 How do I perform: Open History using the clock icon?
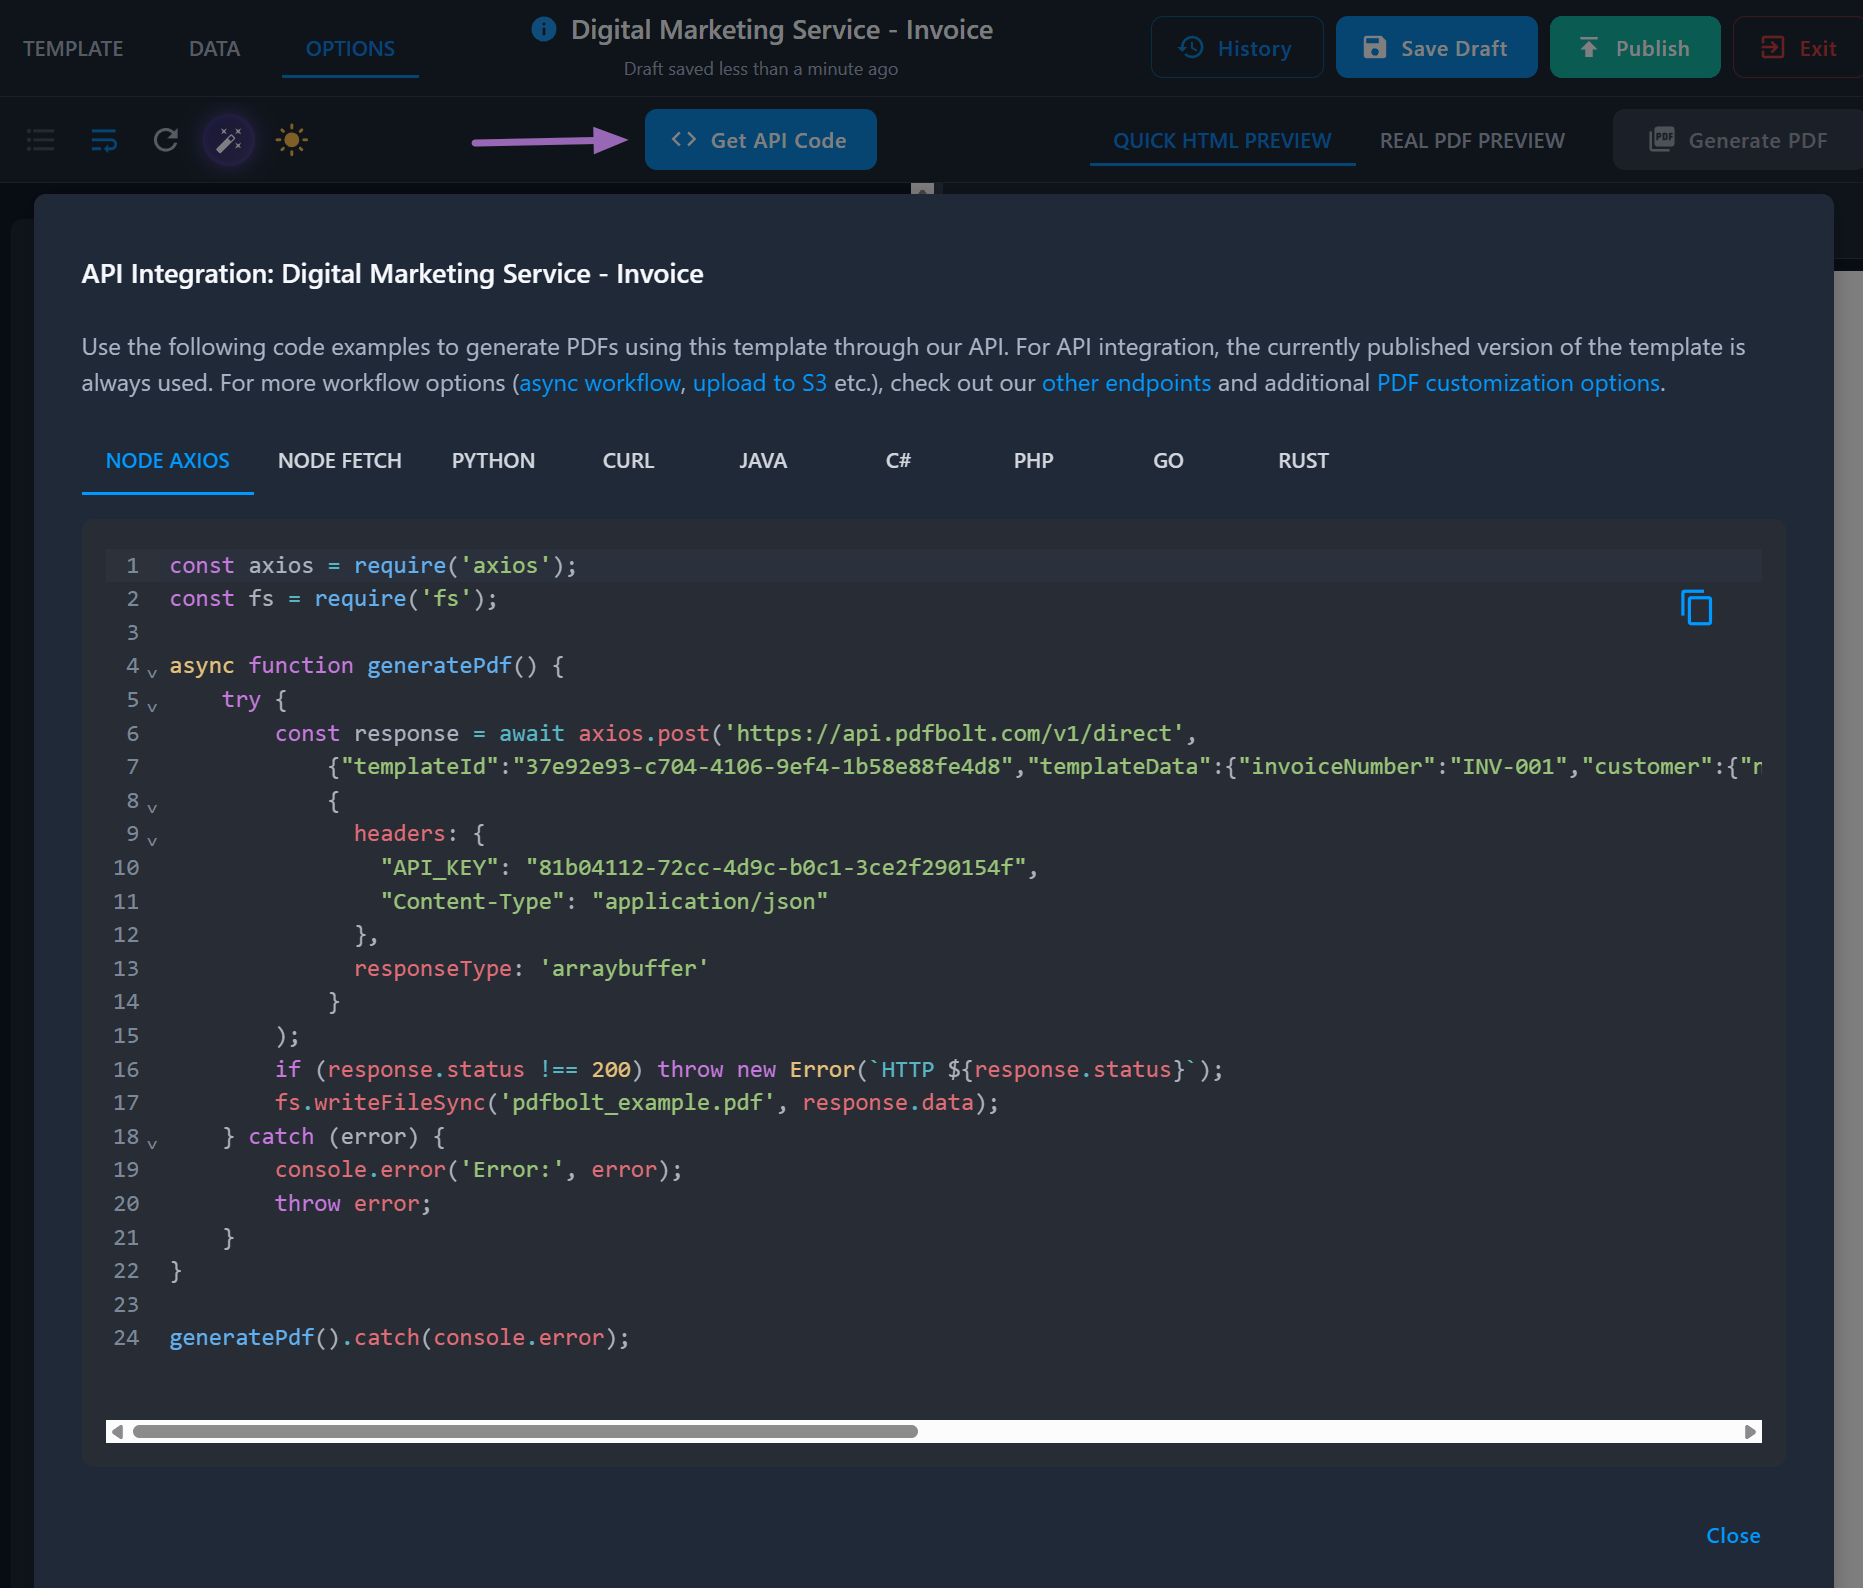[1189, 46]
